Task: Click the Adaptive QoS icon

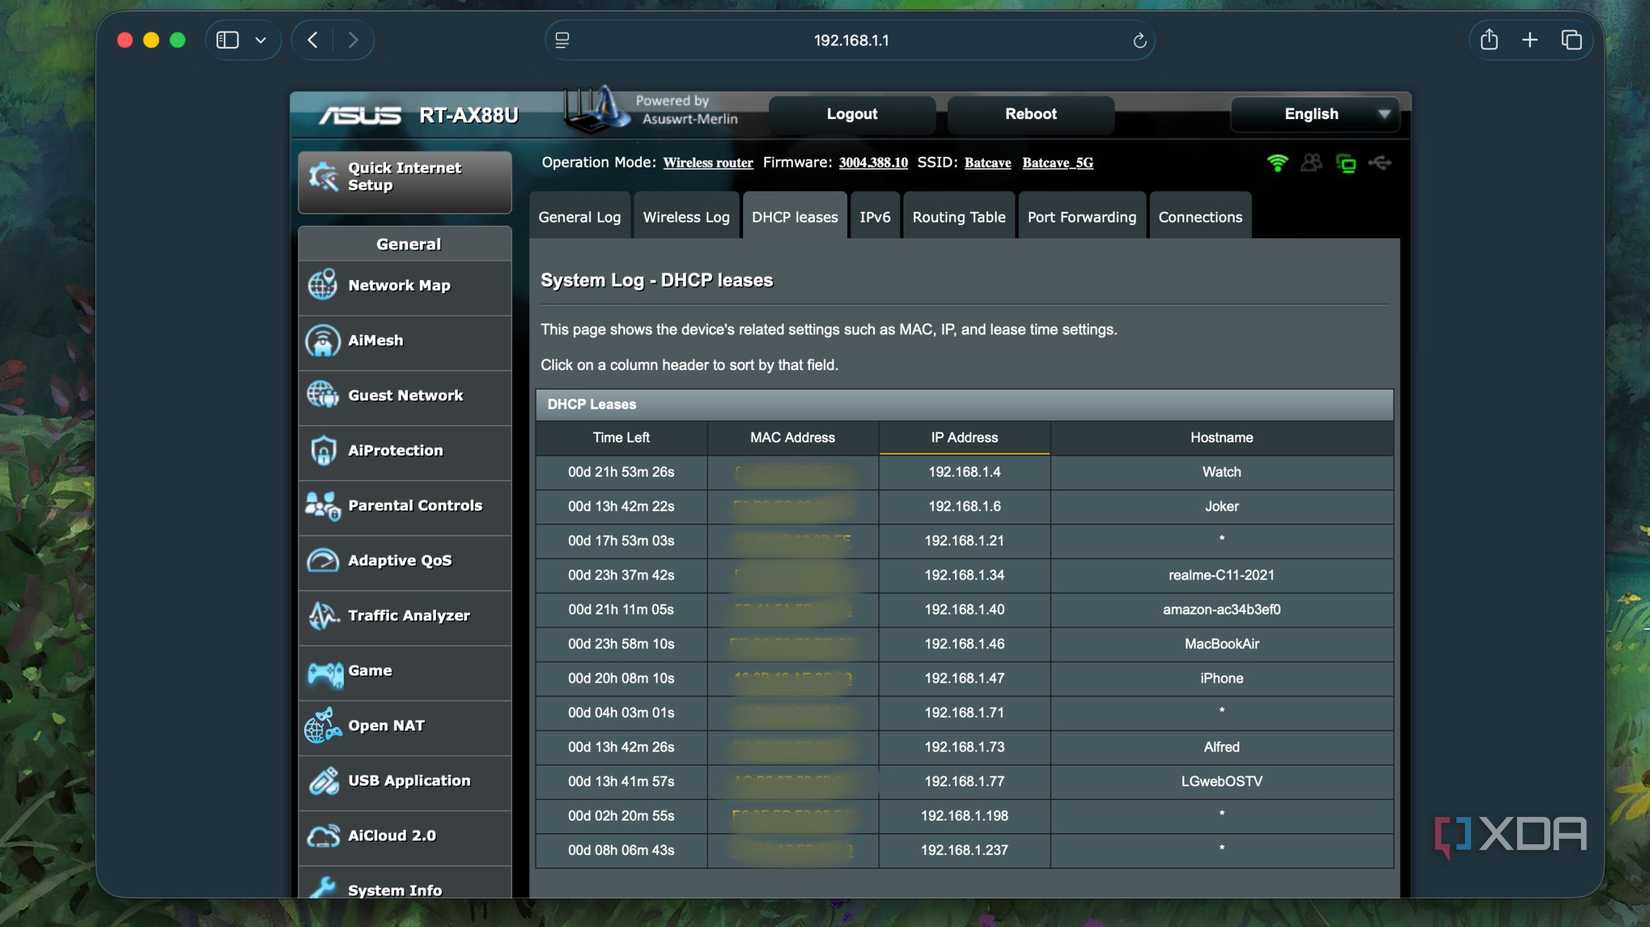Action: (x=322, y=561)
